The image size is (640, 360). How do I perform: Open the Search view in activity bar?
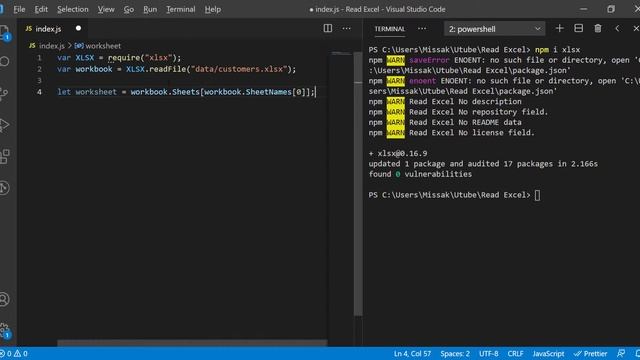pos(4,62)
